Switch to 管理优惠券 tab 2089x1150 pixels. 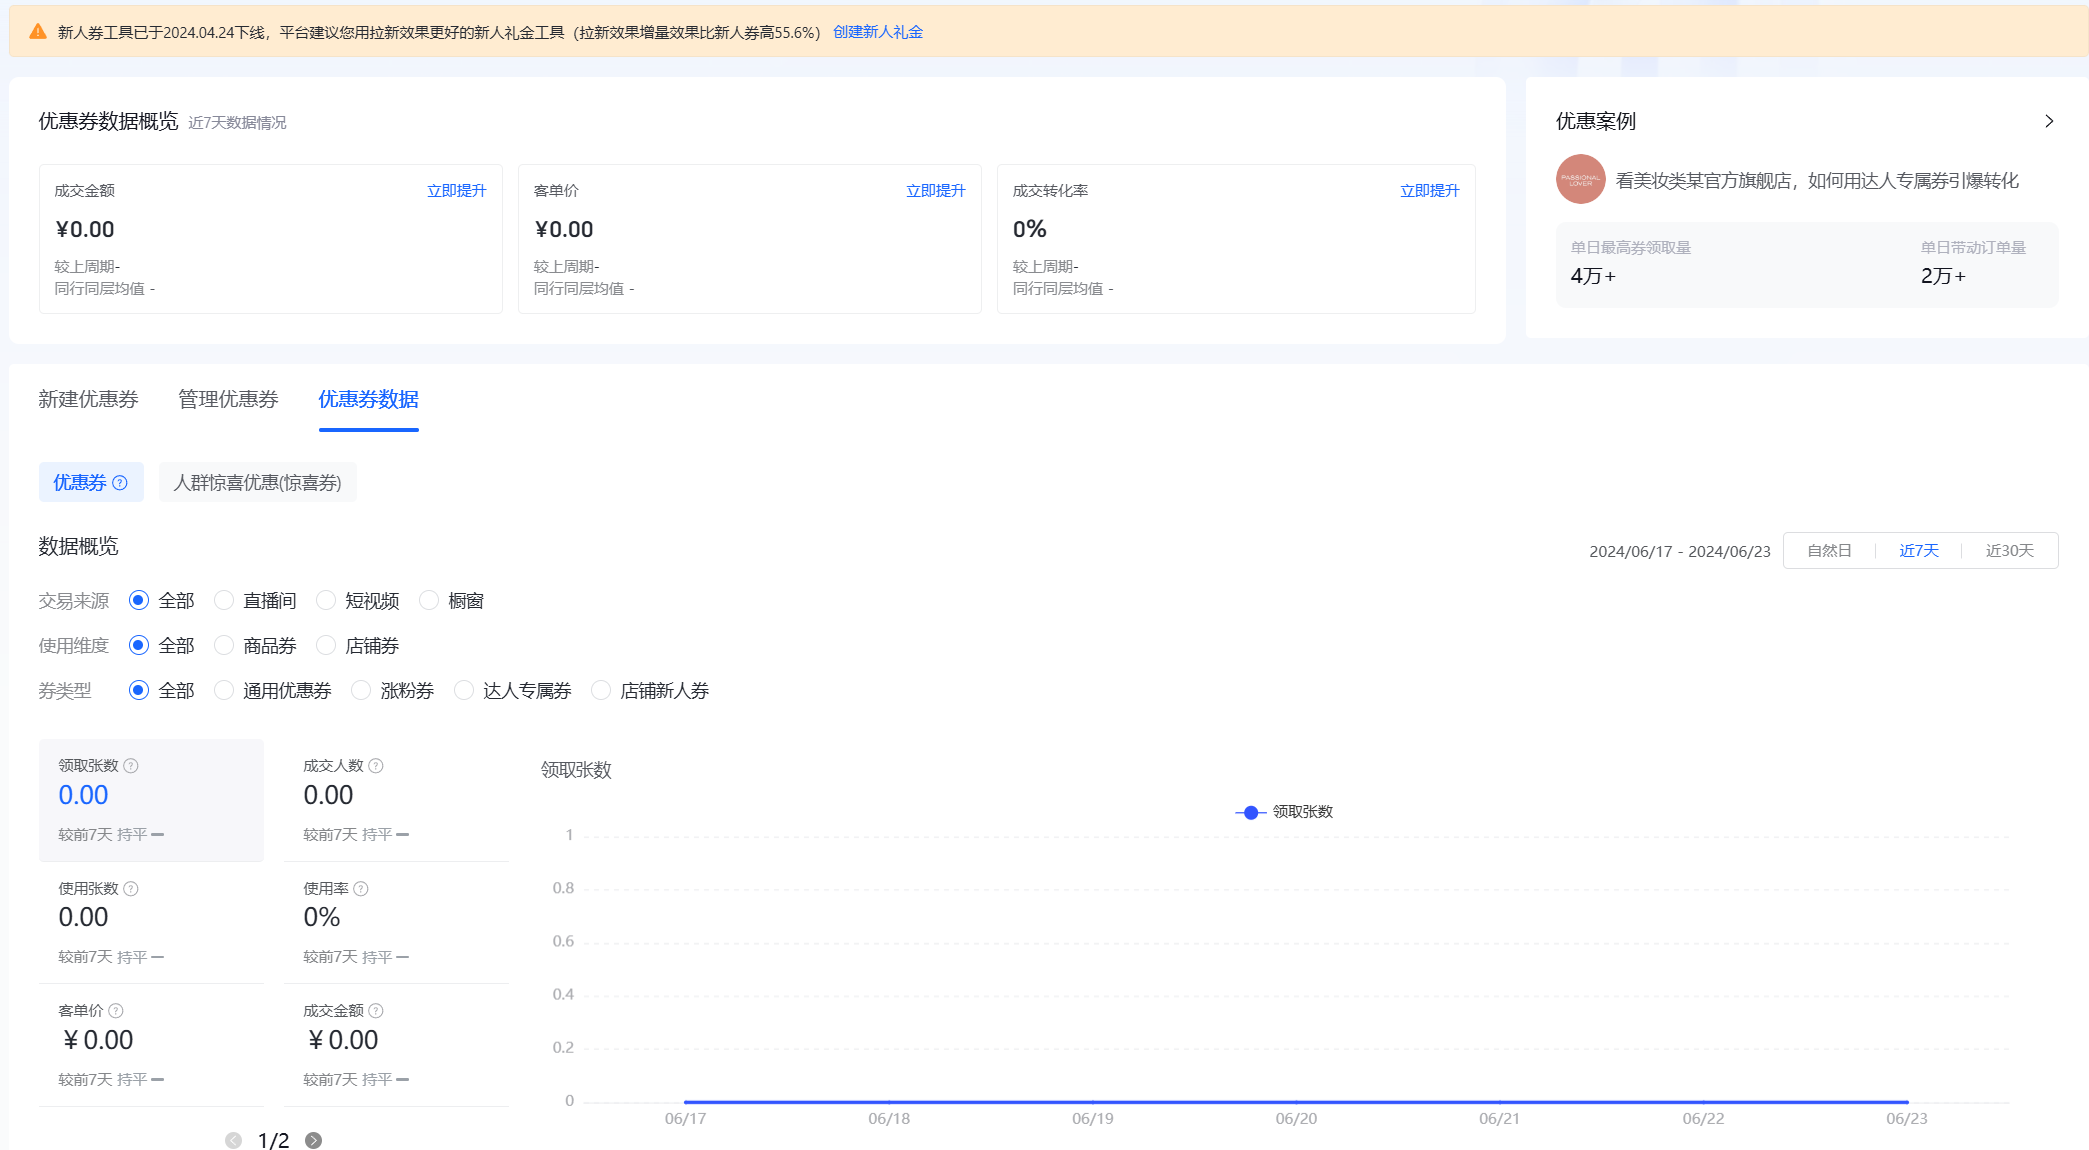coord(228,399)
